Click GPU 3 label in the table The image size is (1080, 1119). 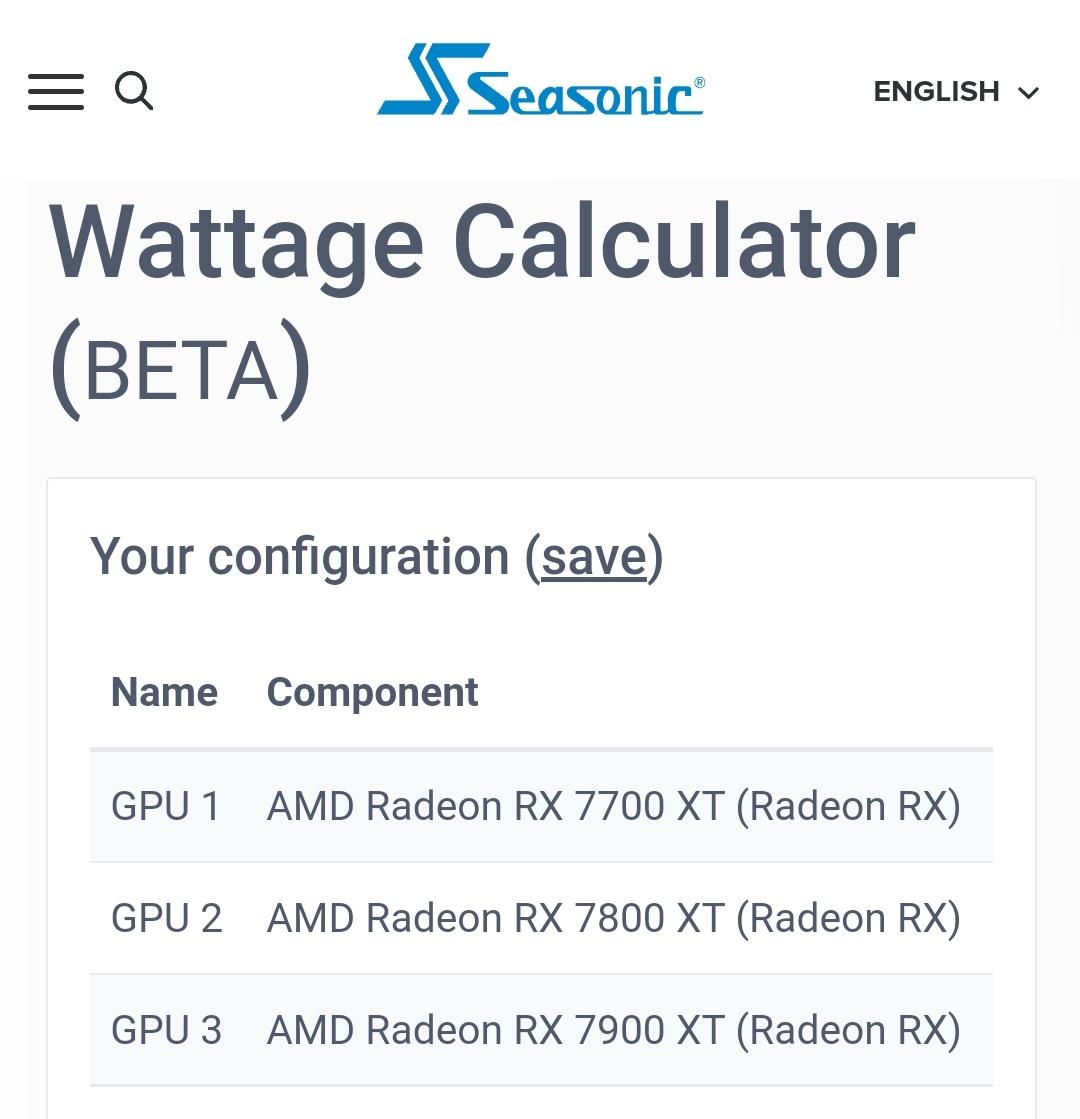click(166, 1029)
